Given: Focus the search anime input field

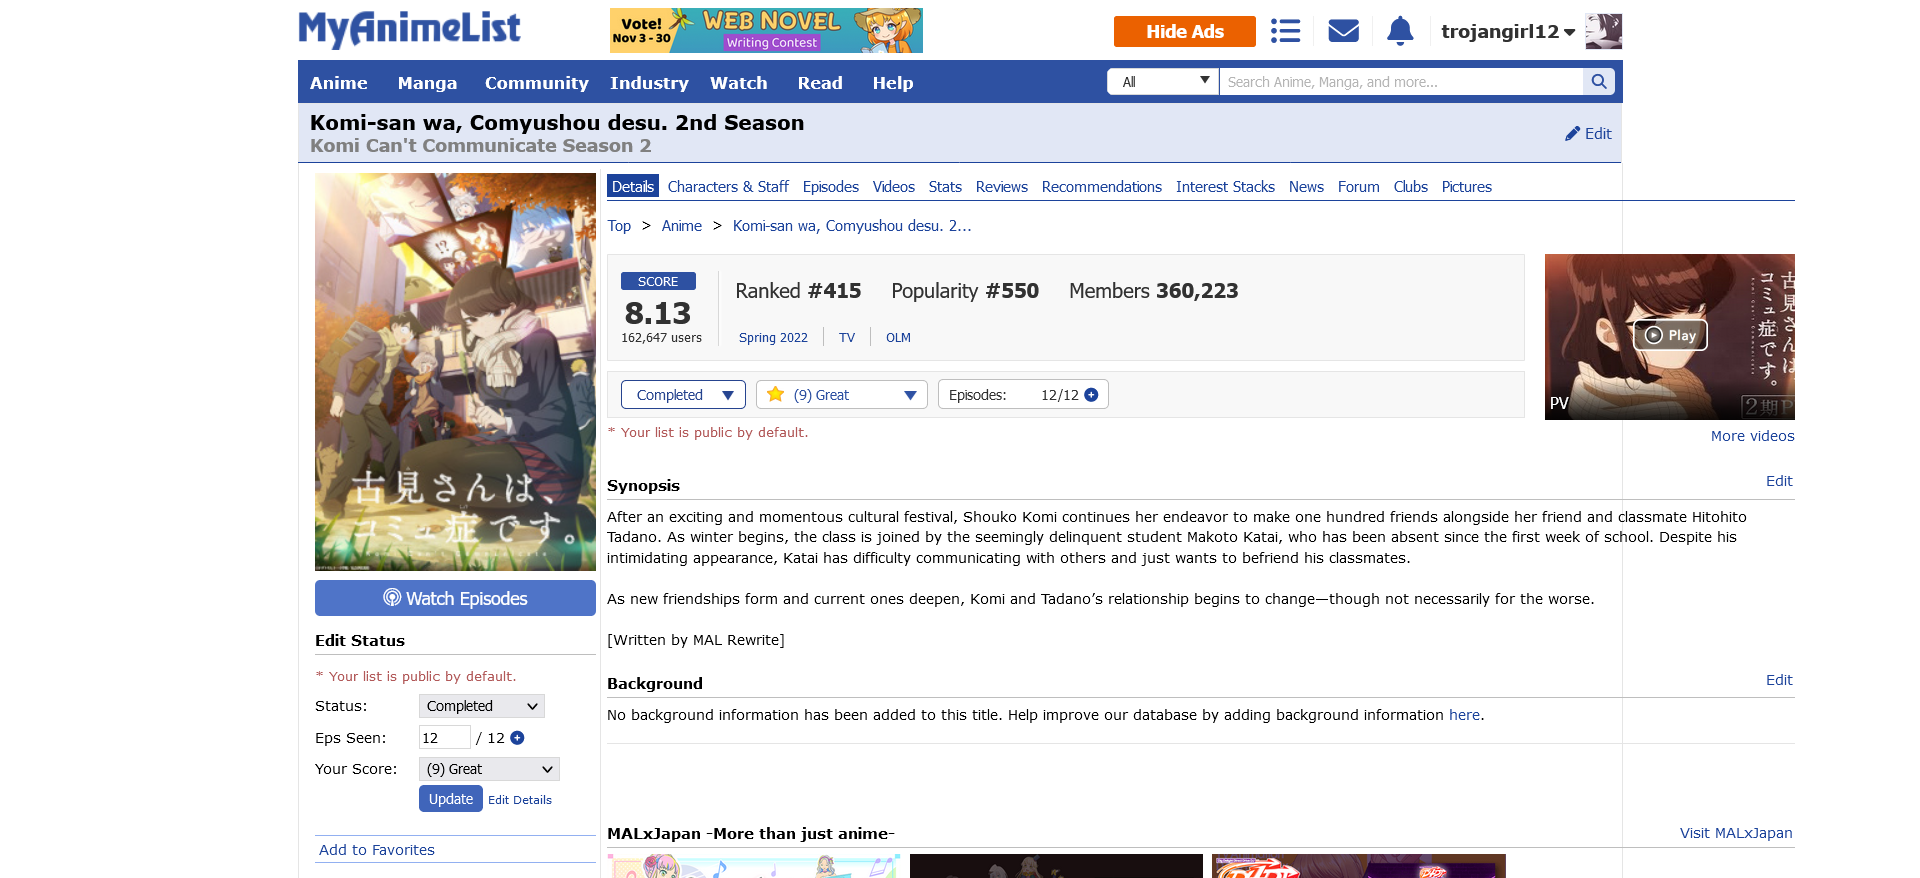Looking at the screenshot, I should point(1401,82).
